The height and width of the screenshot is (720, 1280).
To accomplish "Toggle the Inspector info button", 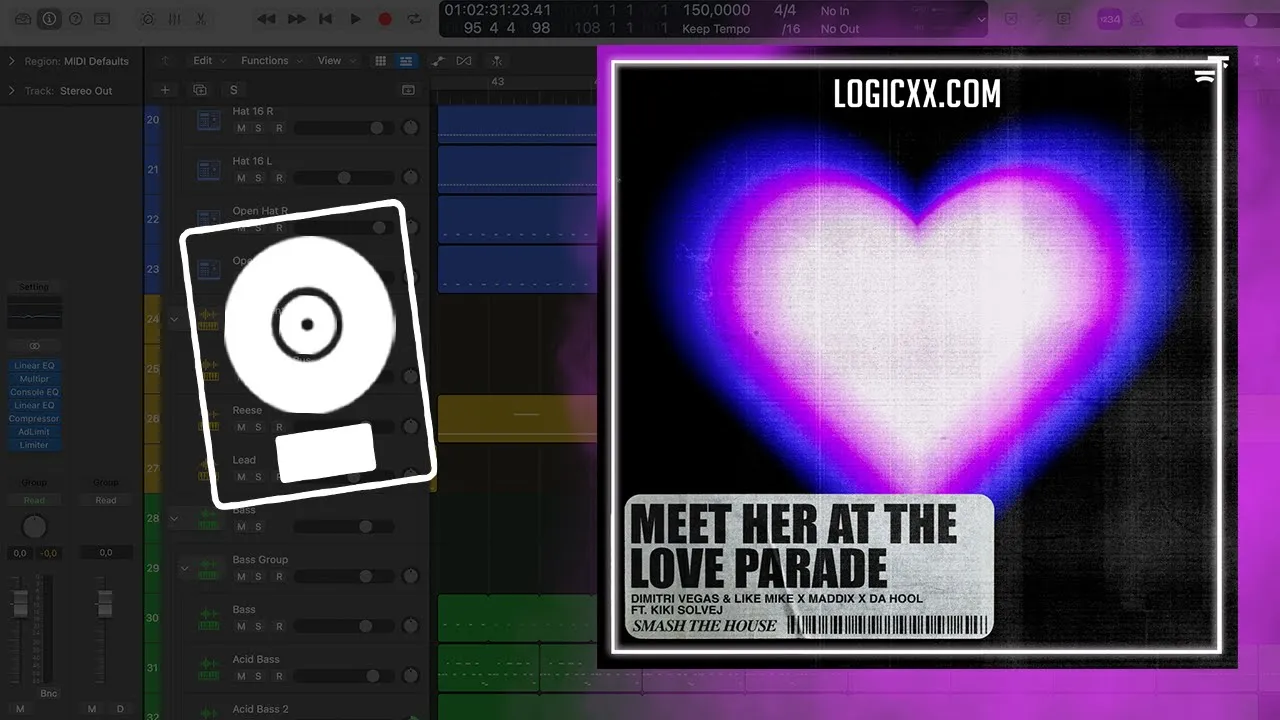I will [49, 19].
